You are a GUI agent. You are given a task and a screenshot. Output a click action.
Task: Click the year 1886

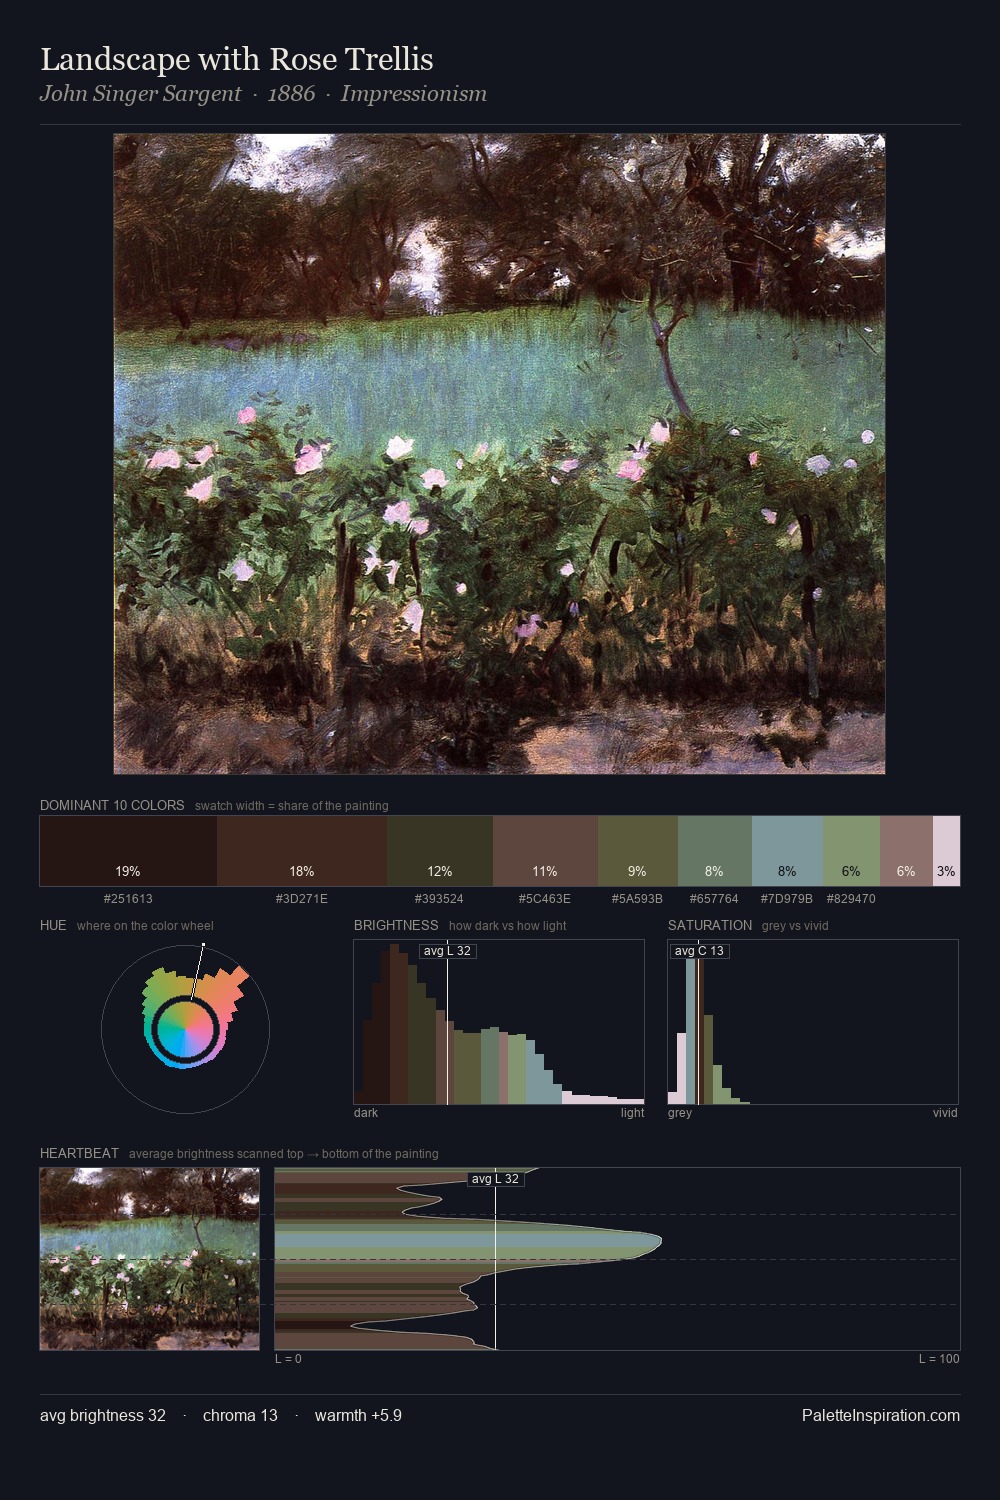[x=291, y=94]
